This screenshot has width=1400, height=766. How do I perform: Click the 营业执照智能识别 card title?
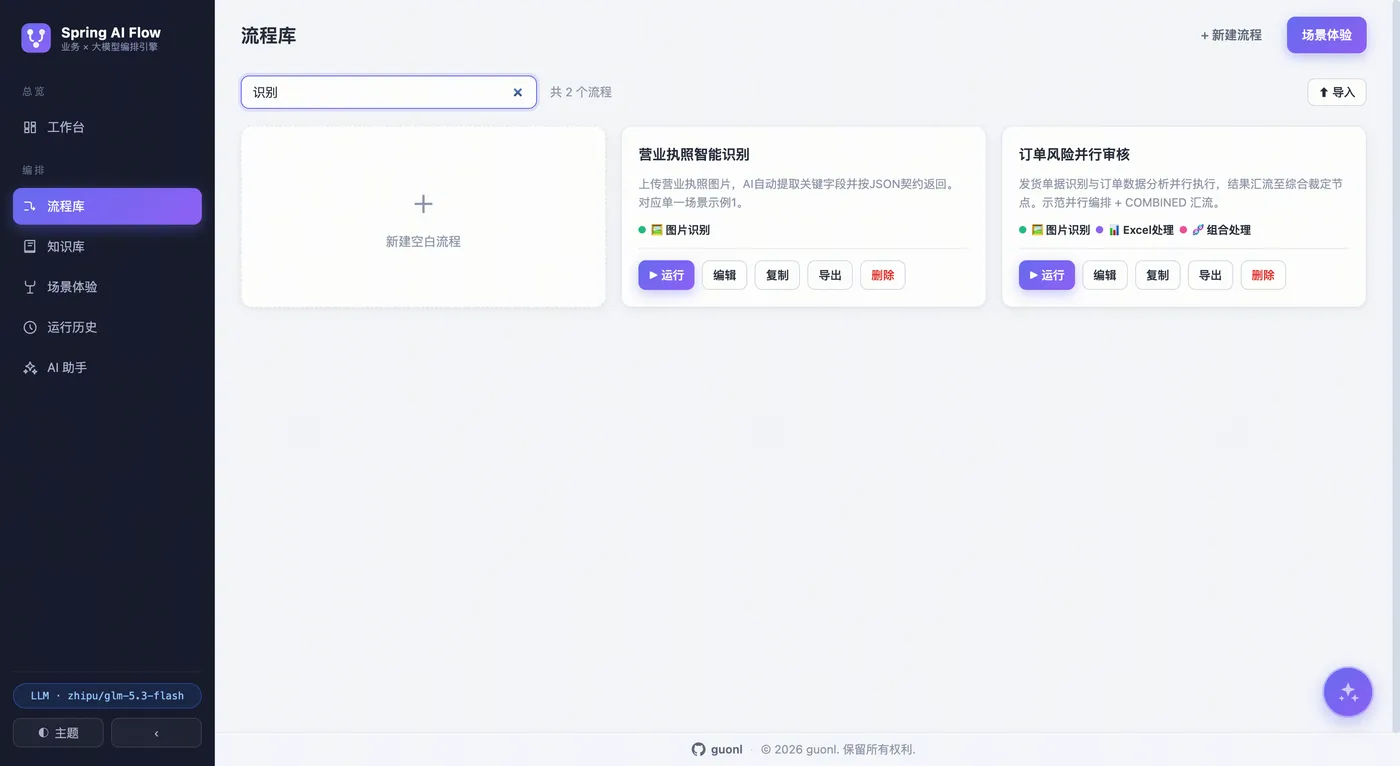(694, 154)
